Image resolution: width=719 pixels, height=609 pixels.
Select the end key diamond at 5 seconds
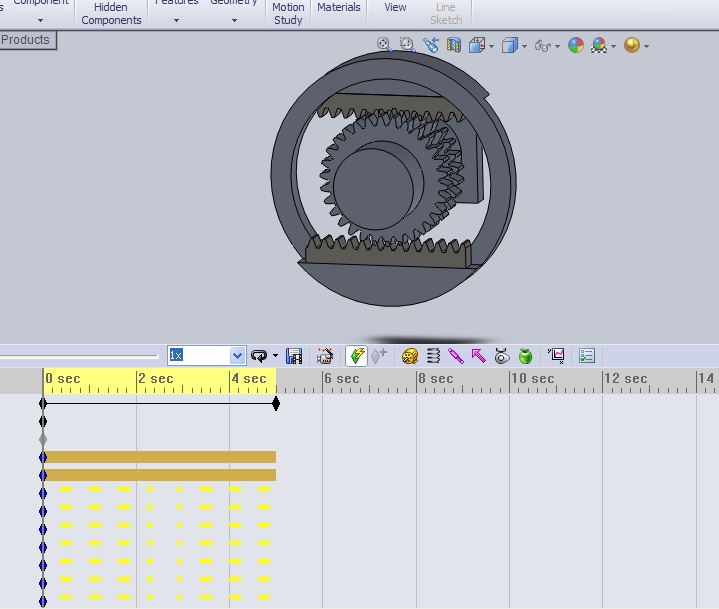click(276, 404)
